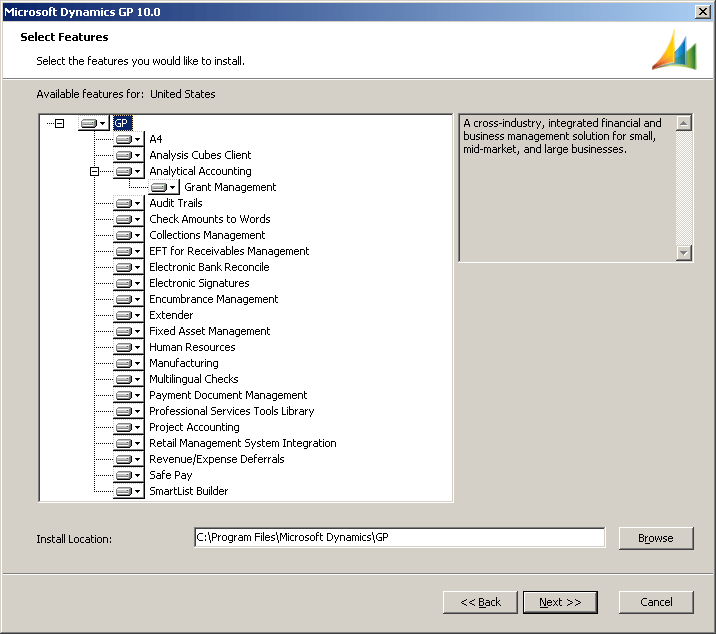
Task: Cancel the installation wizard
Action: (656, 602)
